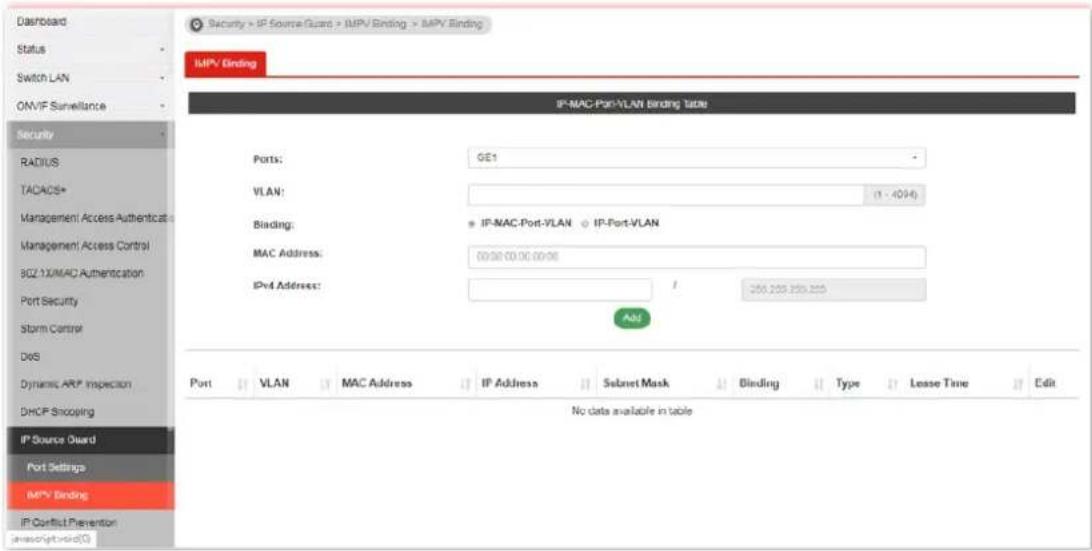Sort table by Binding column arrows
The height and width of the screenshot is (551, 1092).
coord(819,384)
